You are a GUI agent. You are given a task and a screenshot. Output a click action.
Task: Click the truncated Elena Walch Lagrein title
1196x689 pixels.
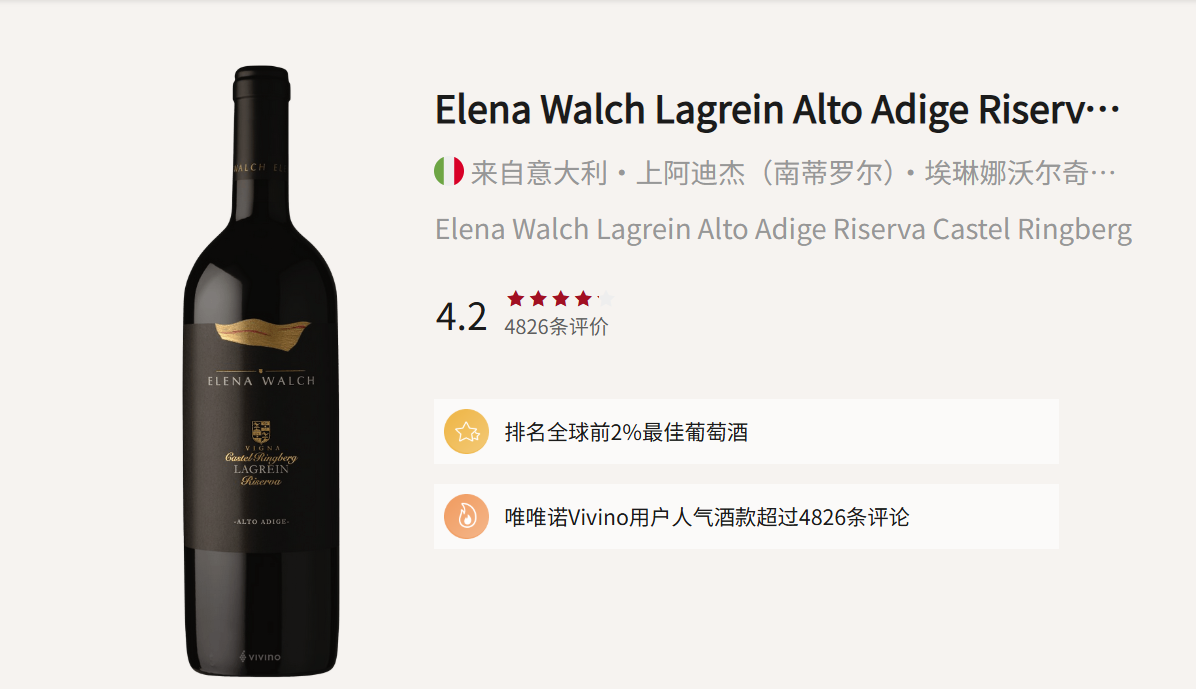point(777,109)
